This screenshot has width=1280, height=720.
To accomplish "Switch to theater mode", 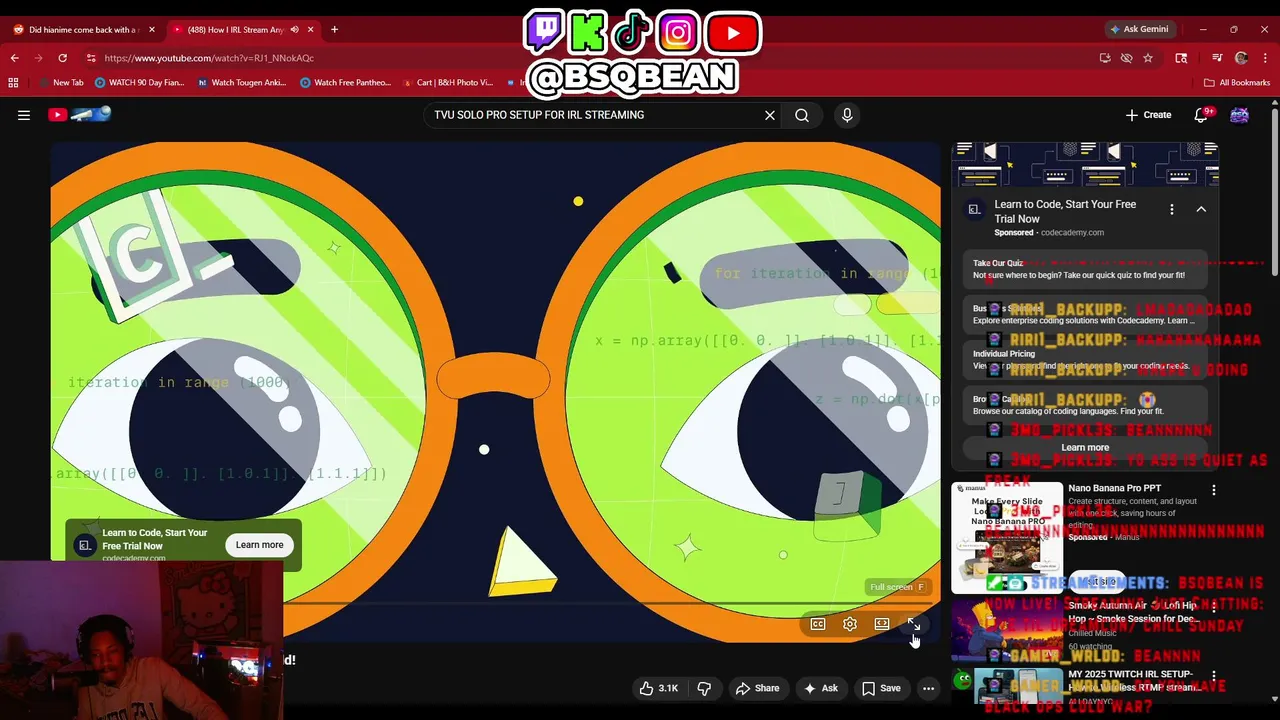I will pos(882,624).
